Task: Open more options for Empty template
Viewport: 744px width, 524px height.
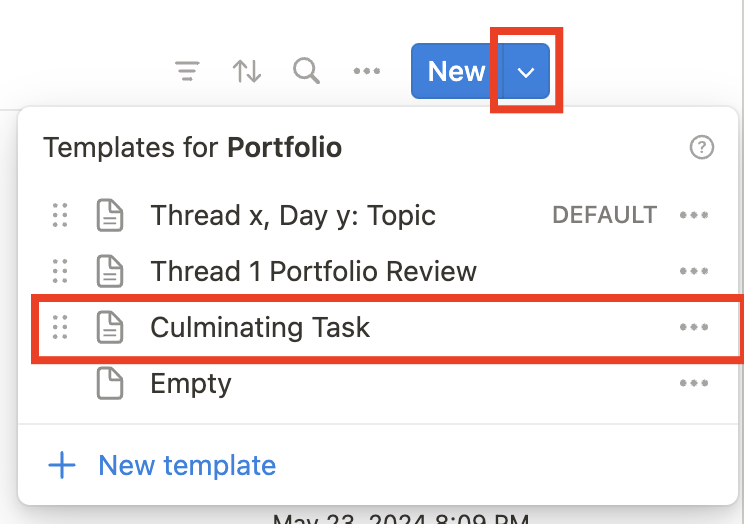Action: click(x=694, y=383)
